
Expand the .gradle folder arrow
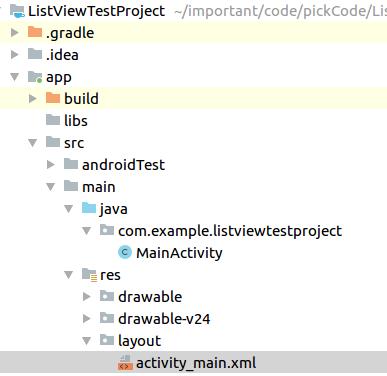14,32
